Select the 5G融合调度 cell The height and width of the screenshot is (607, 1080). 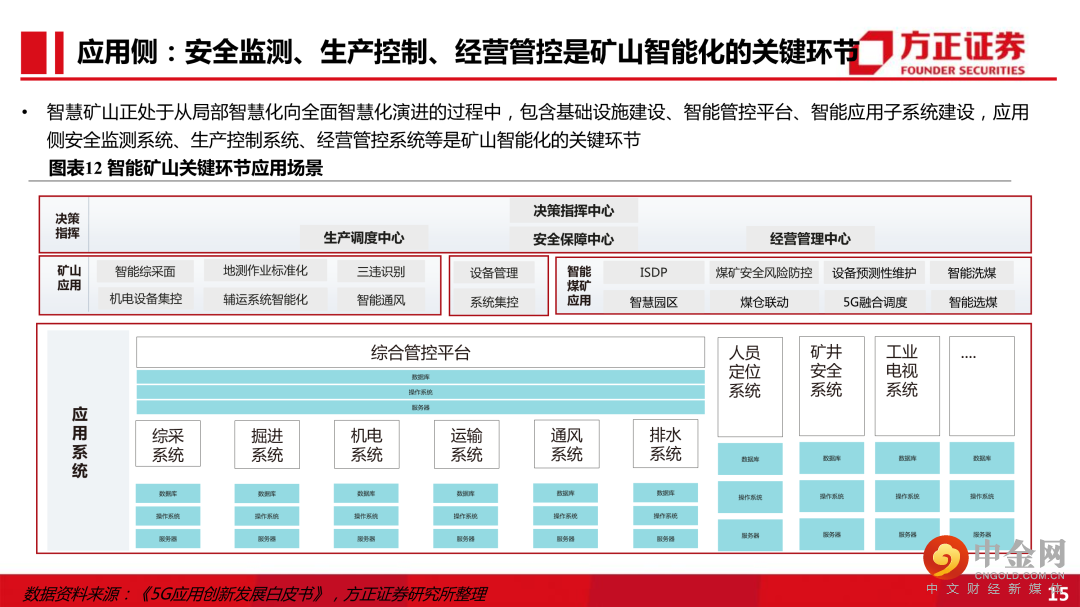(874, 302)
